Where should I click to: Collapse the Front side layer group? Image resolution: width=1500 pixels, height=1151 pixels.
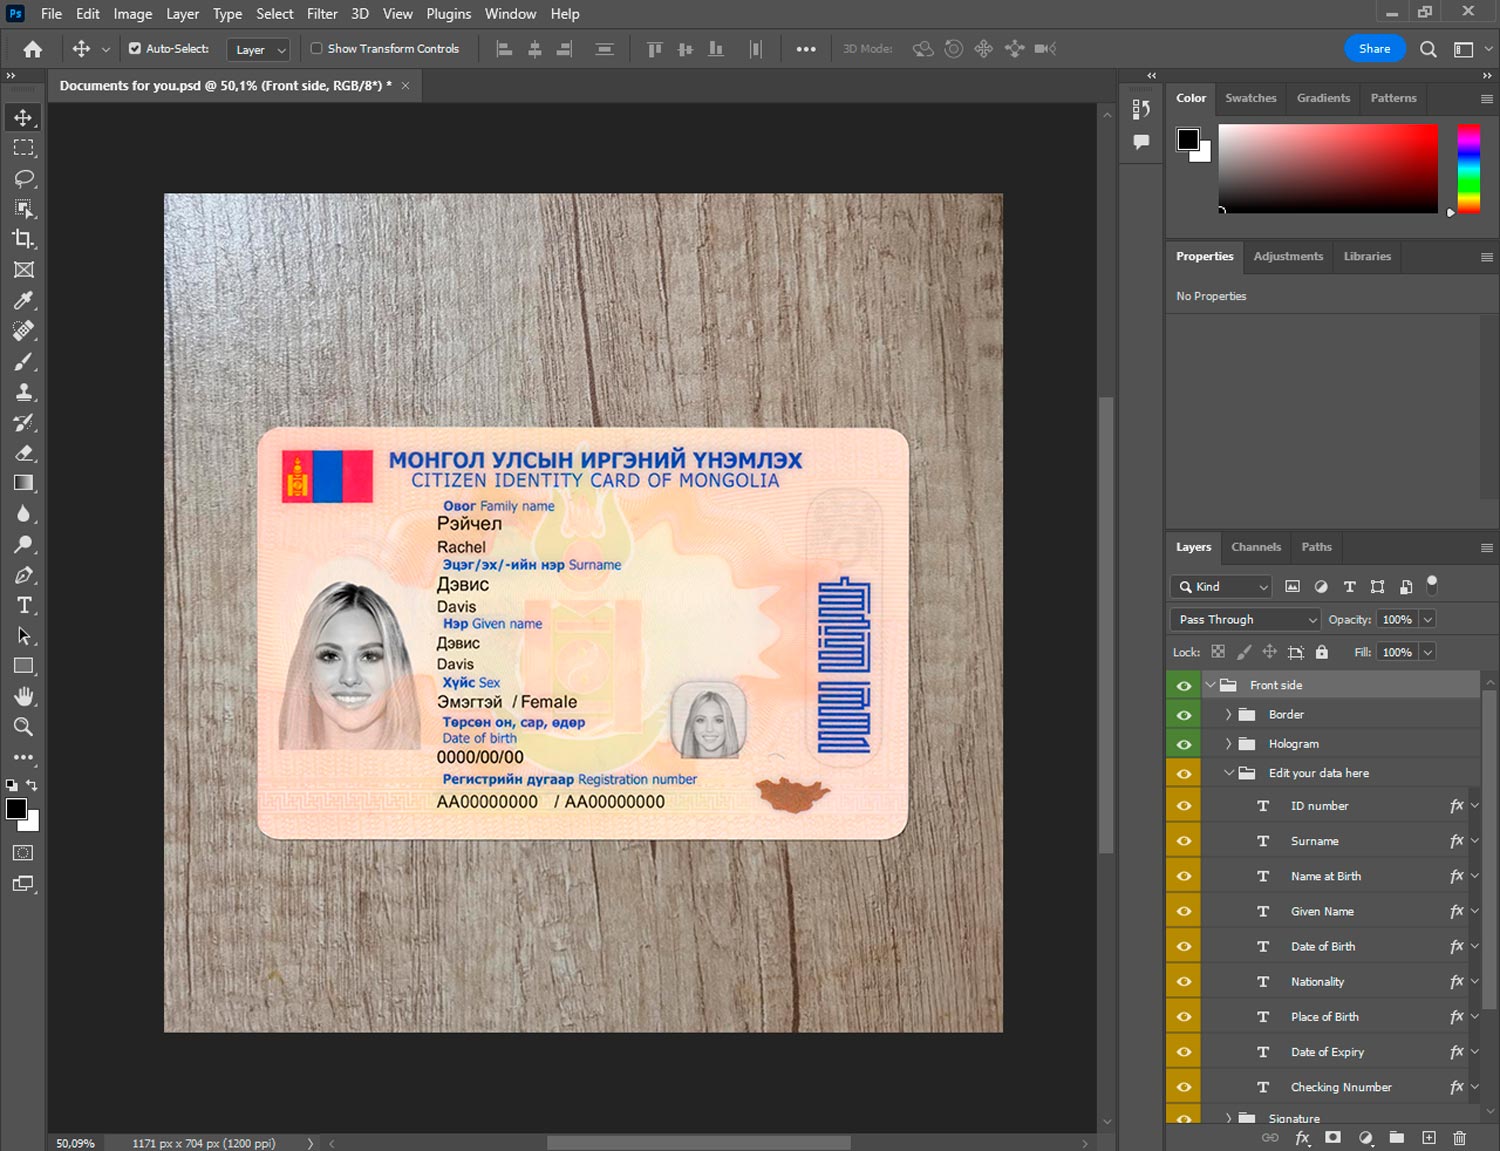(x=1211, y=685)
